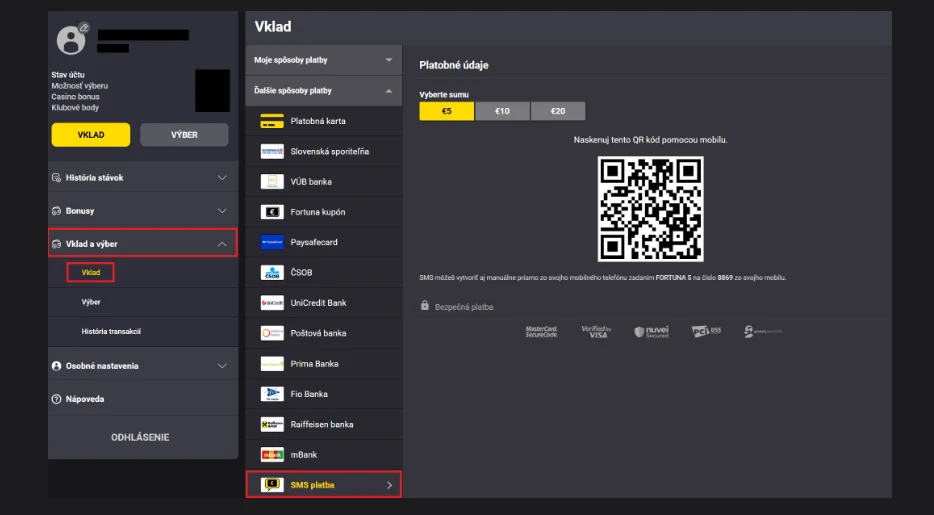
Task: Click the Vklad a výber sidebar icon
Action: (x=57, y=244)
